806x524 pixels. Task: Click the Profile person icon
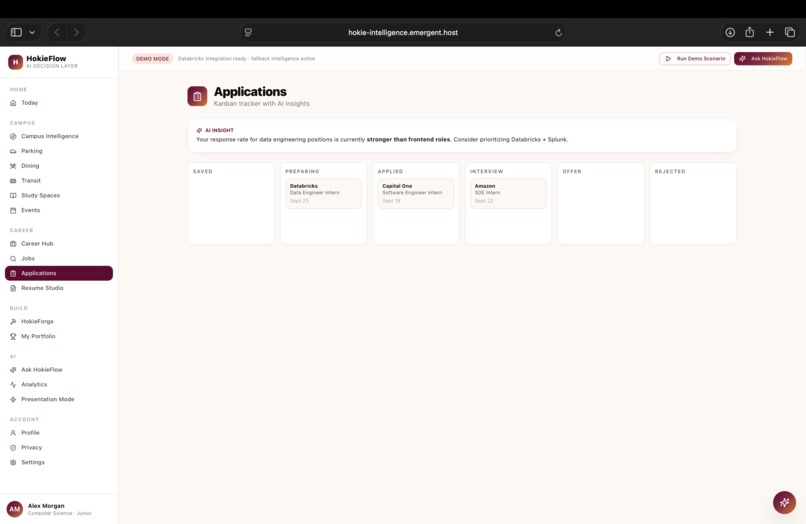tap(13, 433)
